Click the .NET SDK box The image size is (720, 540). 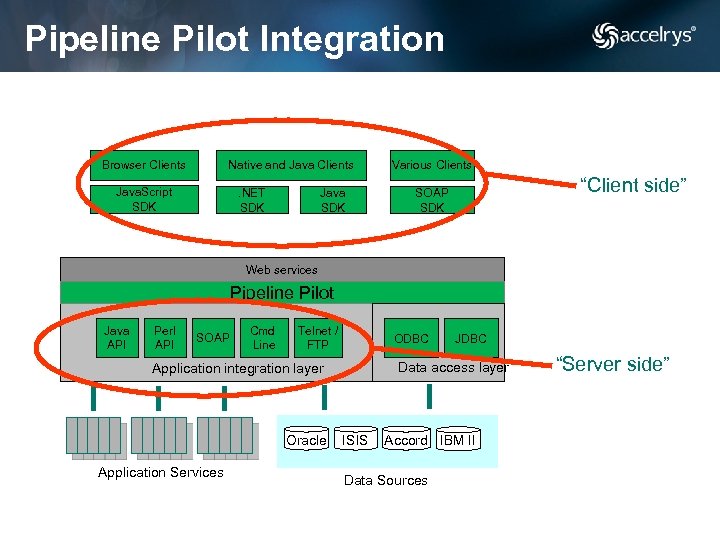[252, 200]
